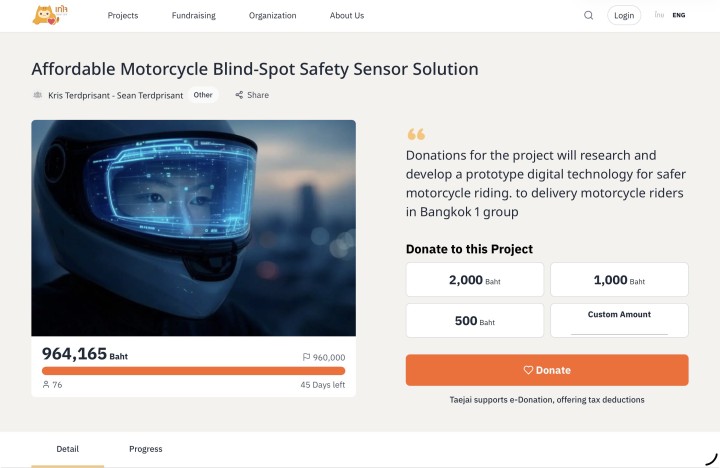Click the Share icon below the title

(240, 95)
